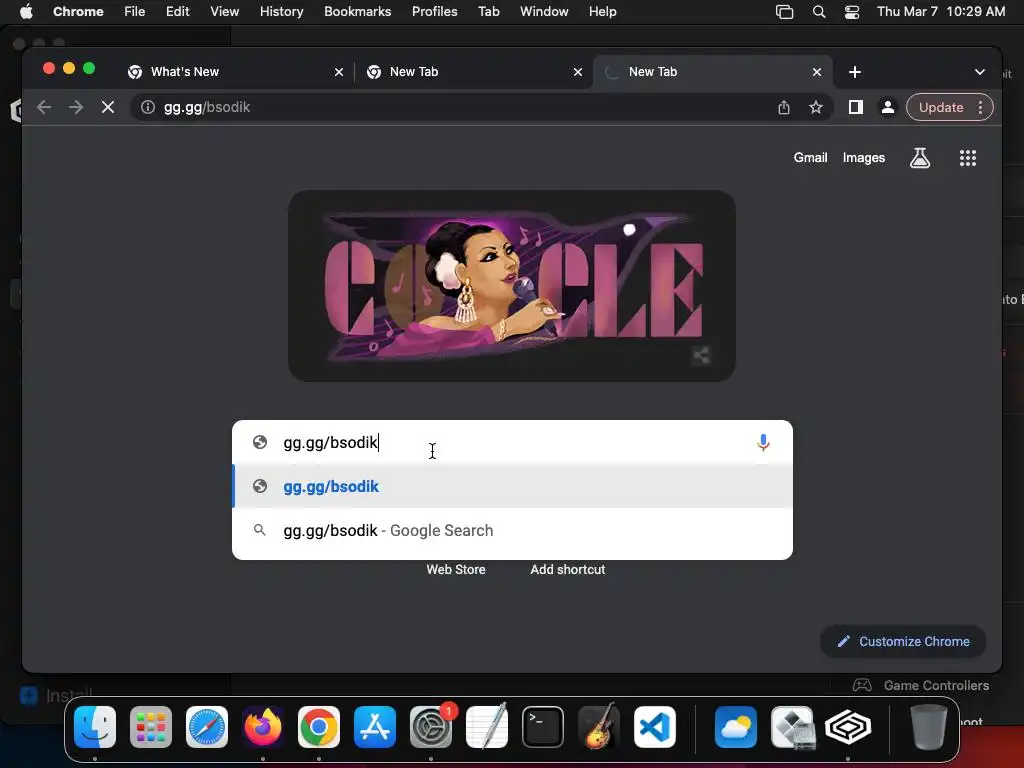Image resolution: width=1024 pixels, height=768 pixels.
Task: Open the View menu
Action: click(224, 11)
